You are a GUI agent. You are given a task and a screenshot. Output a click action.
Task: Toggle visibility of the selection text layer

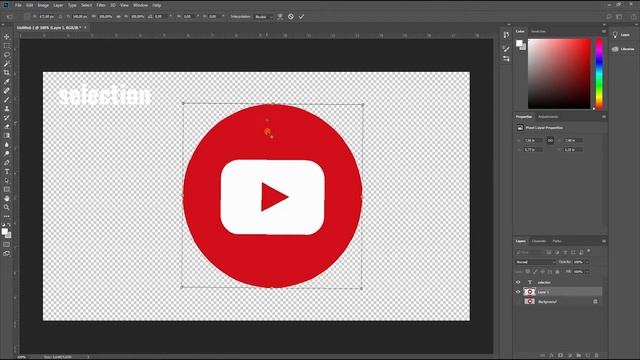tap(518, 282)
